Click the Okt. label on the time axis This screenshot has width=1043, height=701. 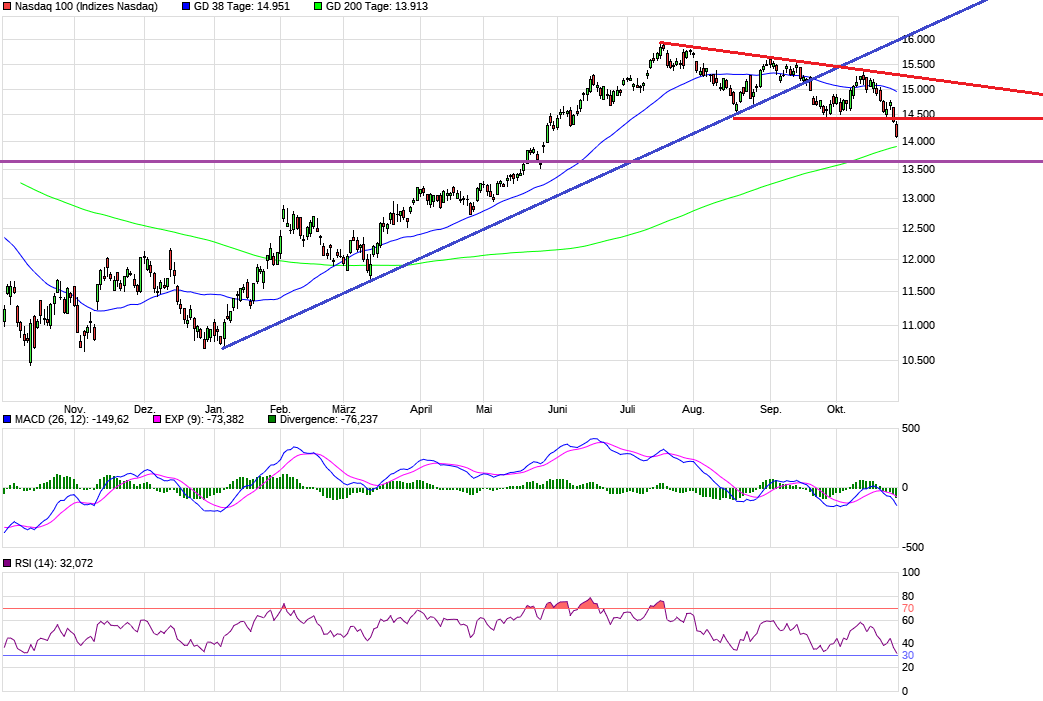point(836,409)
